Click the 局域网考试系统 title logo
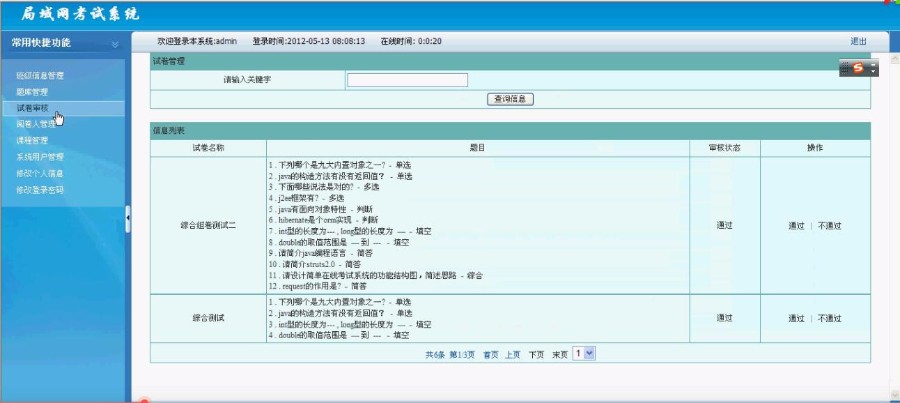 pos(80,14)
